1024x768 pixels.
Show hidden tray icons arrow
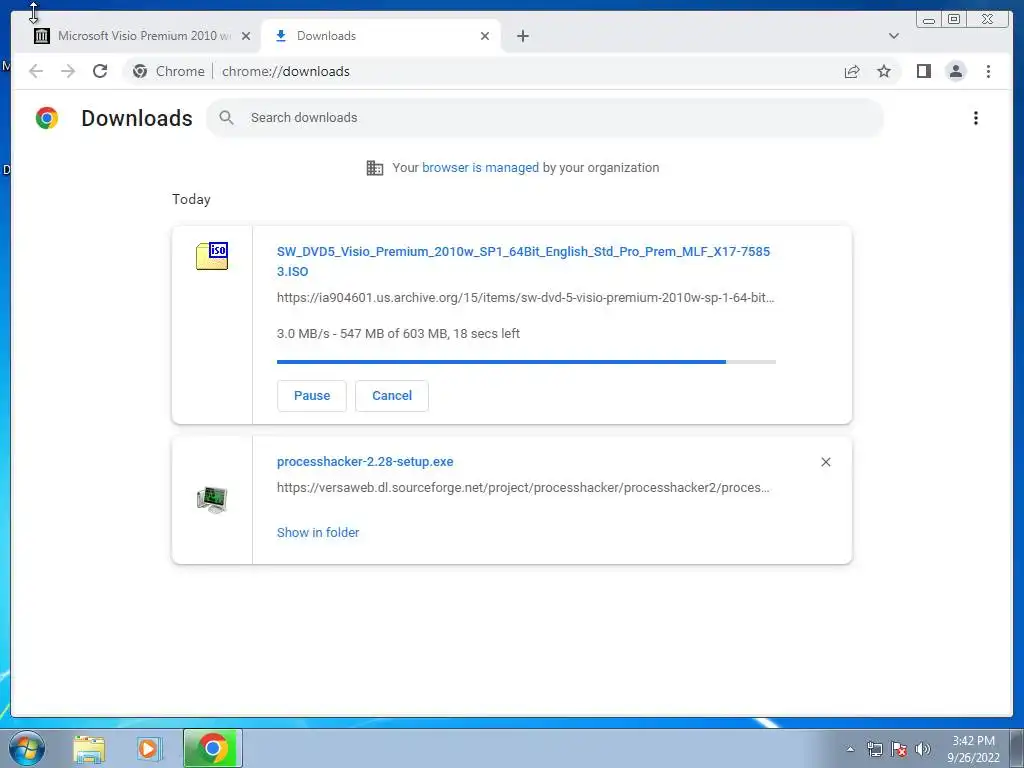[850, 749]
